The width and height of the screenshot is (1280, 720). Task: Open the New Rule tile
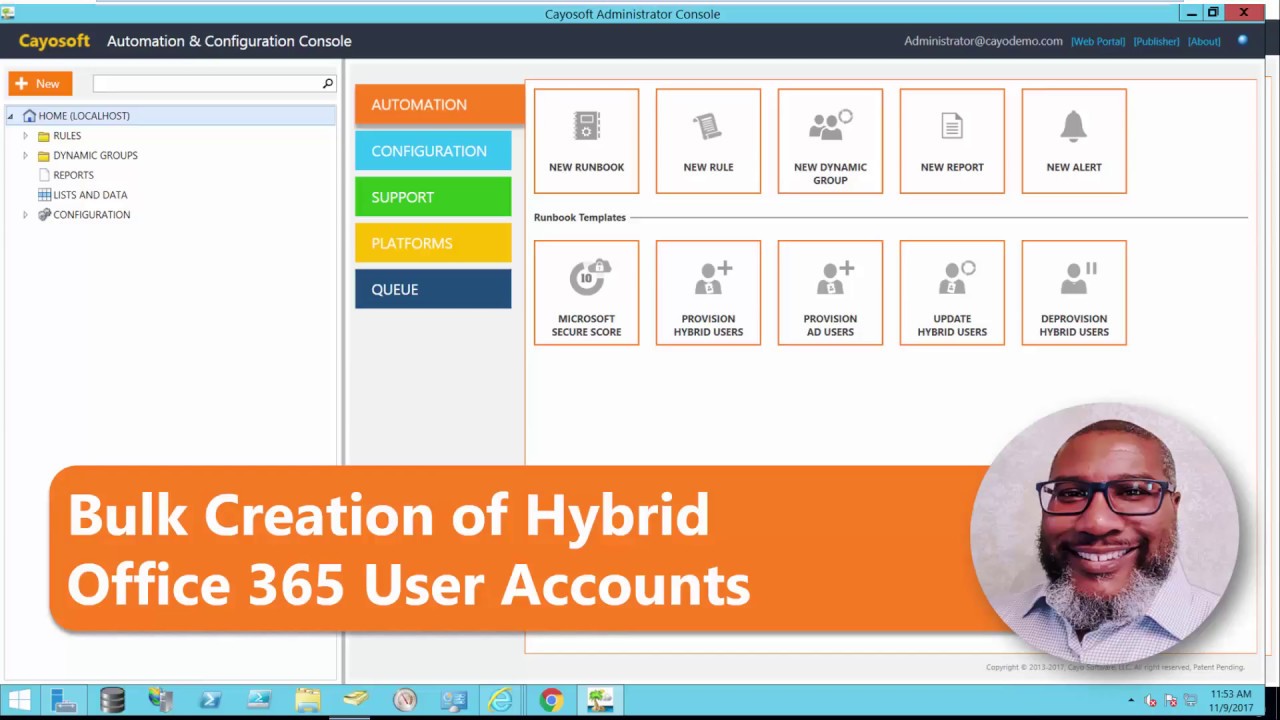pyautogui.click(x=708, y=141)
